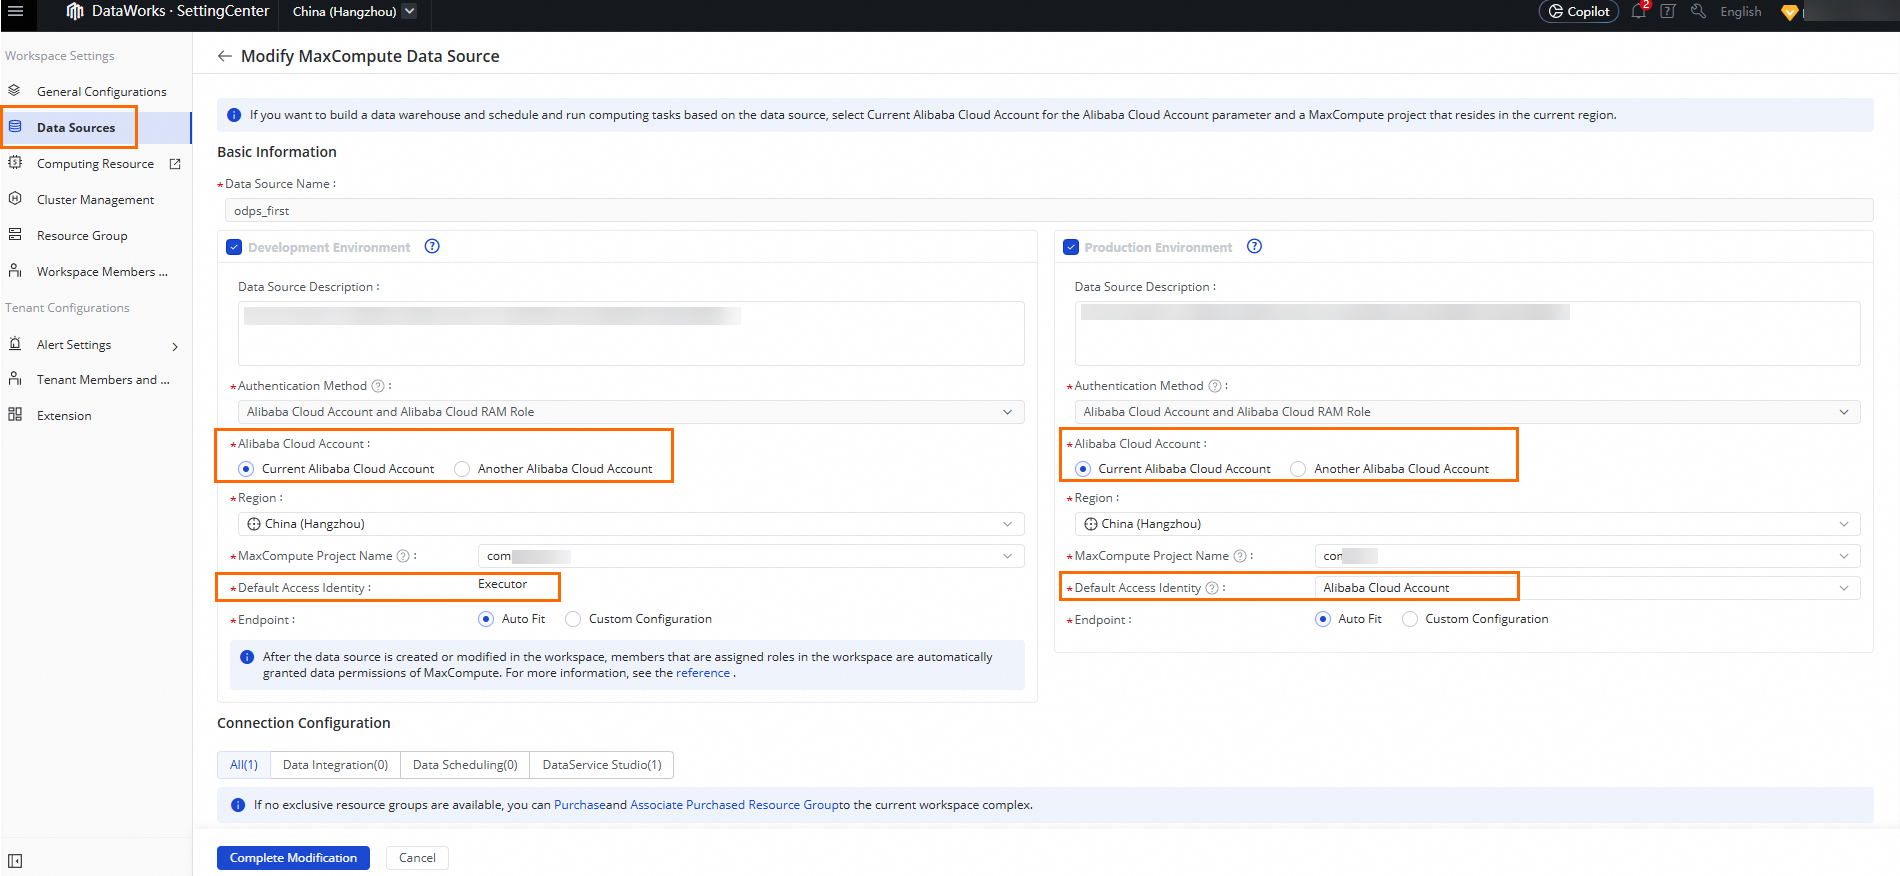Screen dimensions: 1900x876
Task: Click the Cluster Management hexagon icon
Action: tap(15, 199)
